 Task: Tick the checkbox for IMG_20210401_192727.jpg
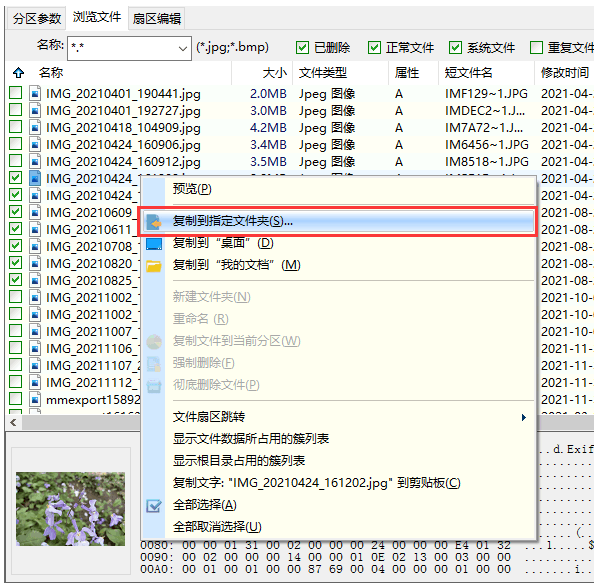point(16,110)
